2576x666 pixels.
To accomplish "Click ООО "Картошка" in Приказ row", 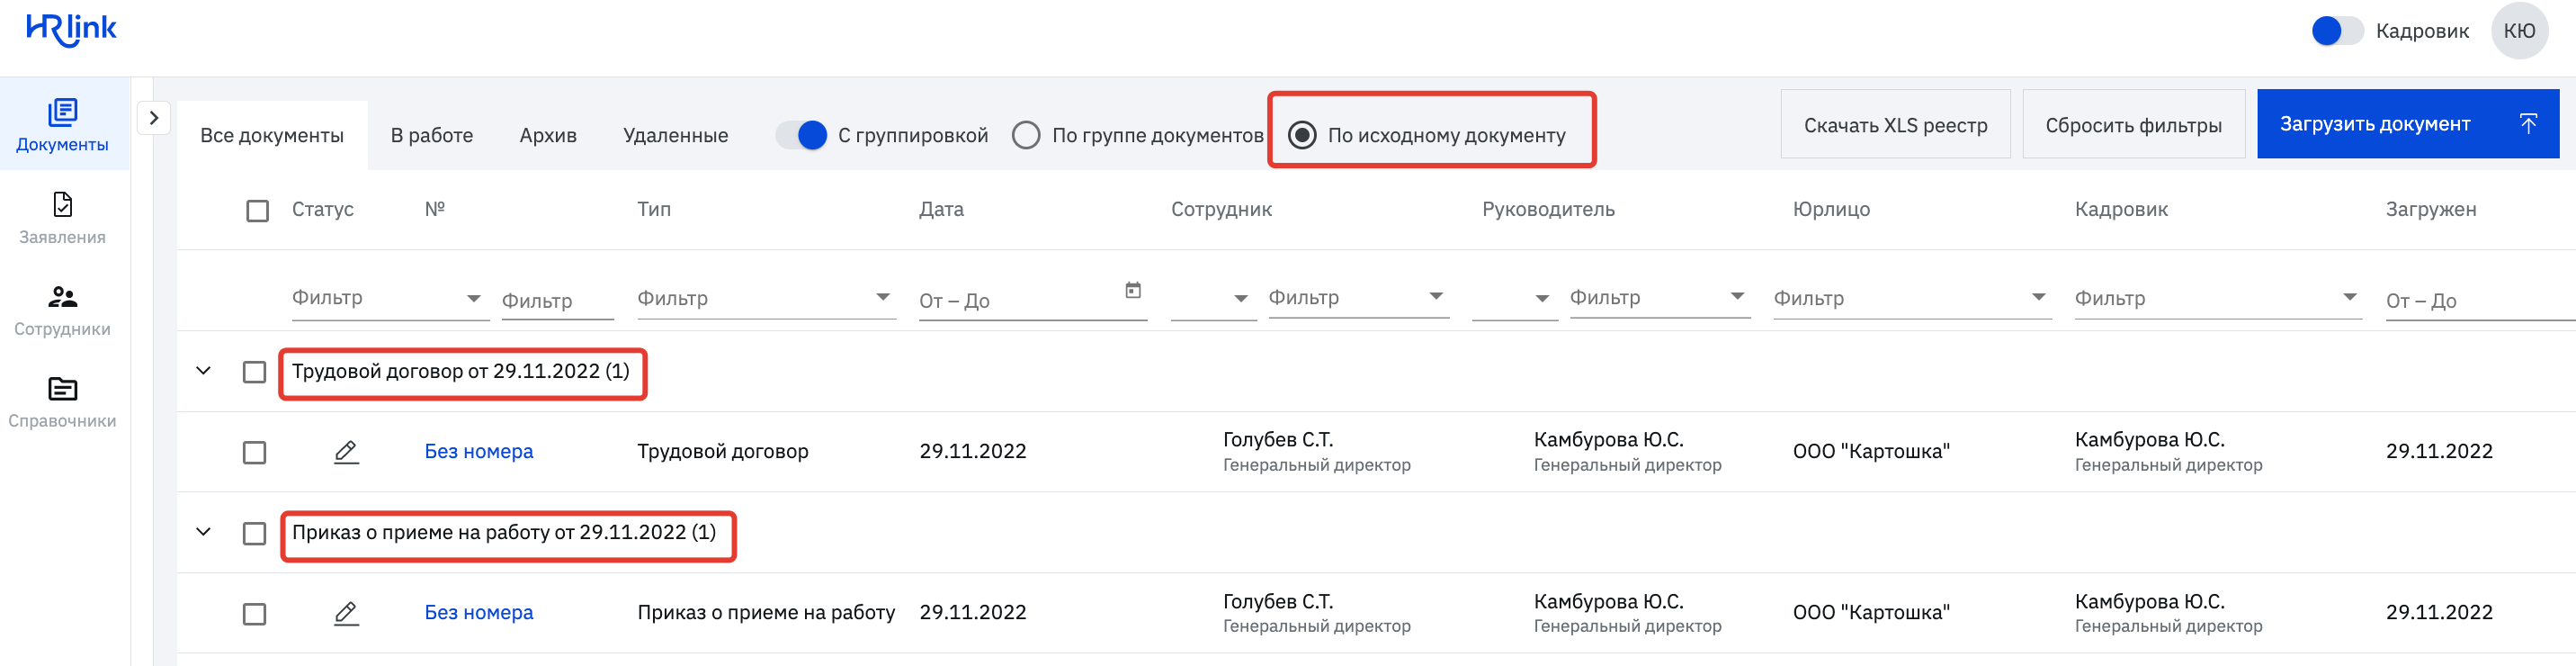I will [1871, 612].
